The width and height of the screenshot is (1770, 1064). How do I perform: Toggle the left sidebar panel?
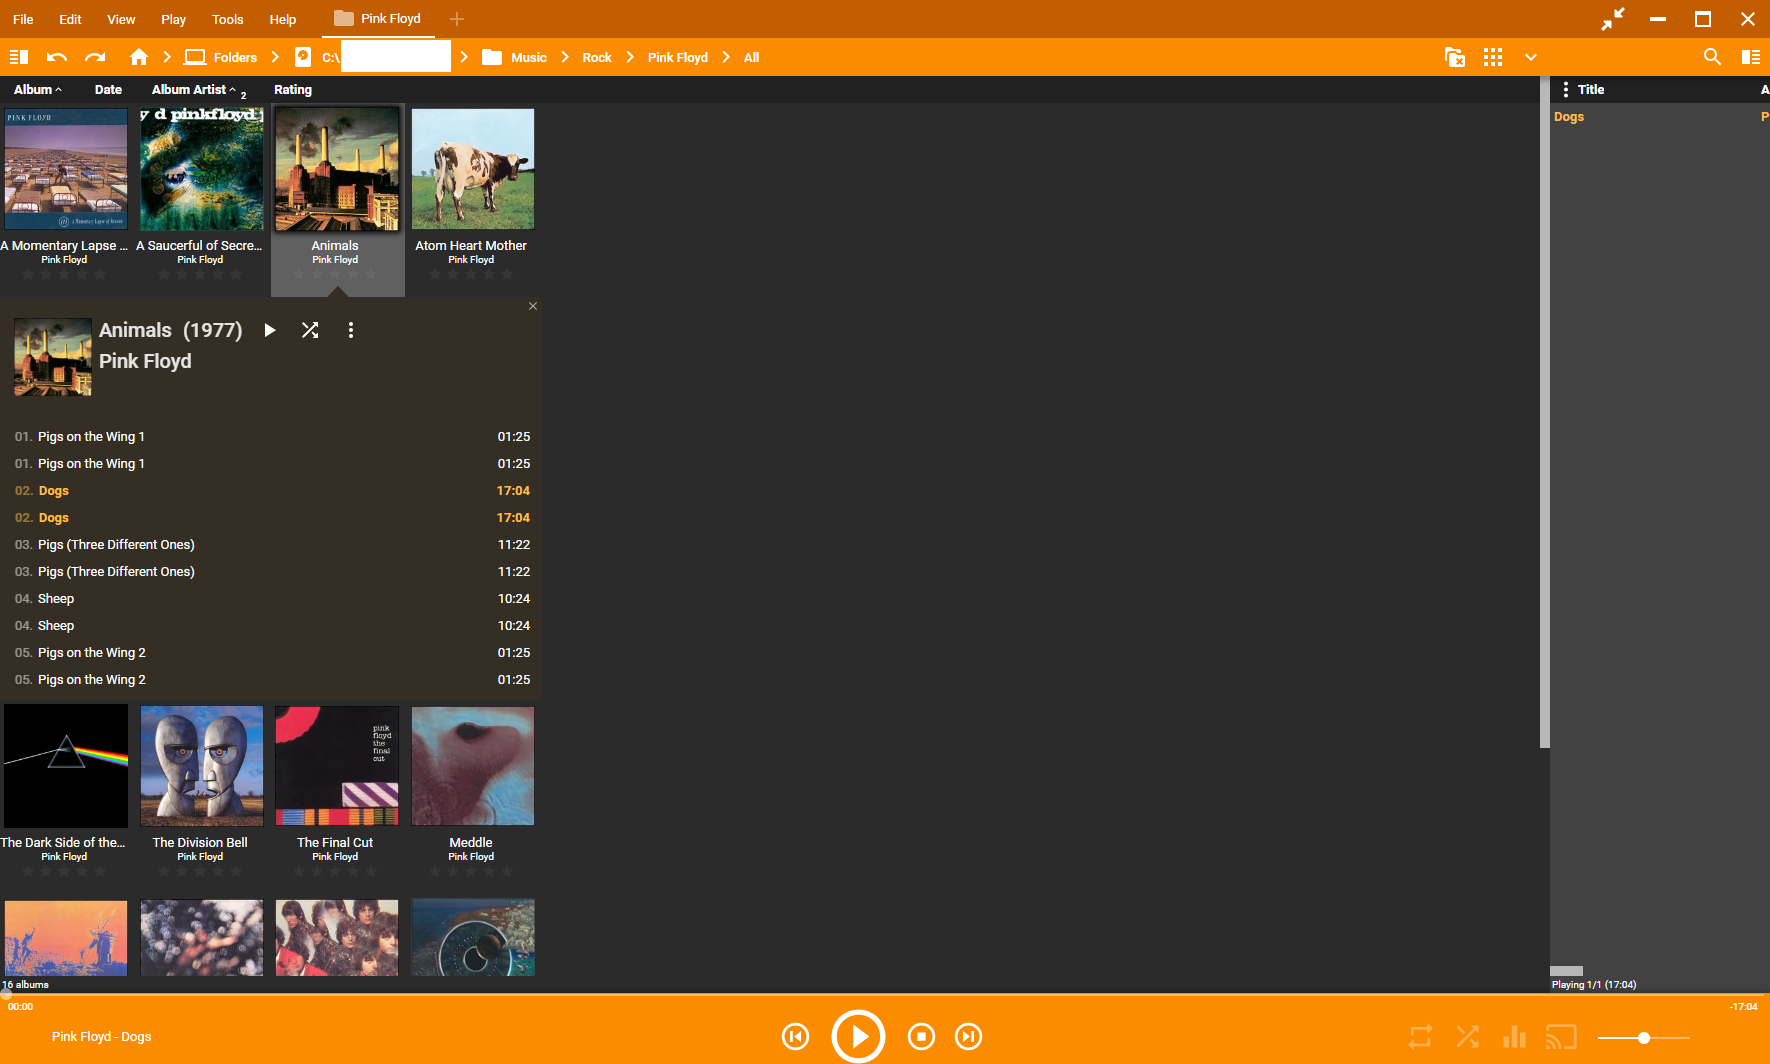pos(19,57)
